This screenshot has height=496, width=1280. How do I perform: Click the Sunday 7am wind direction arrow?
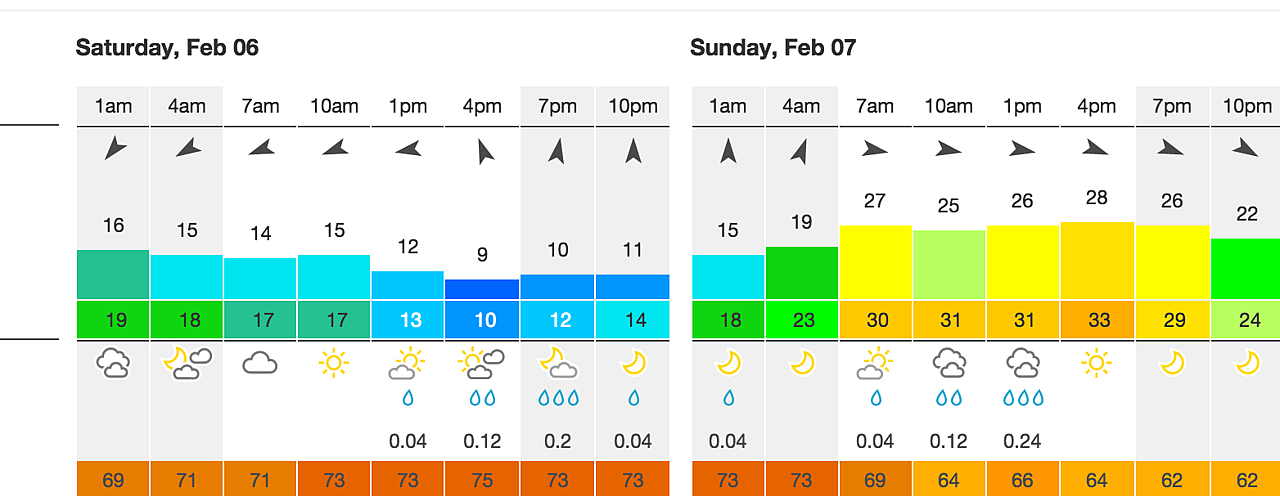coord(875,150)
